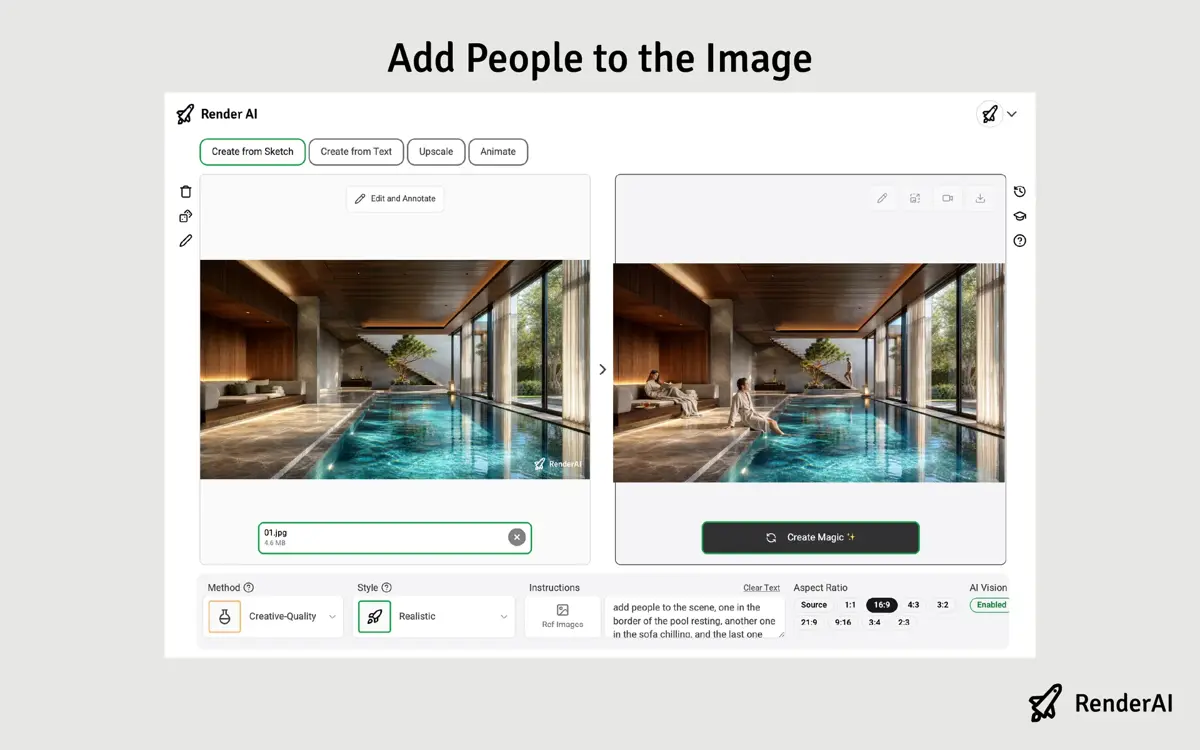1200x750 pixels.
Task: Open the Creative-Quality method dropdown
Action: pyautogui.click(x=275, y=616)
